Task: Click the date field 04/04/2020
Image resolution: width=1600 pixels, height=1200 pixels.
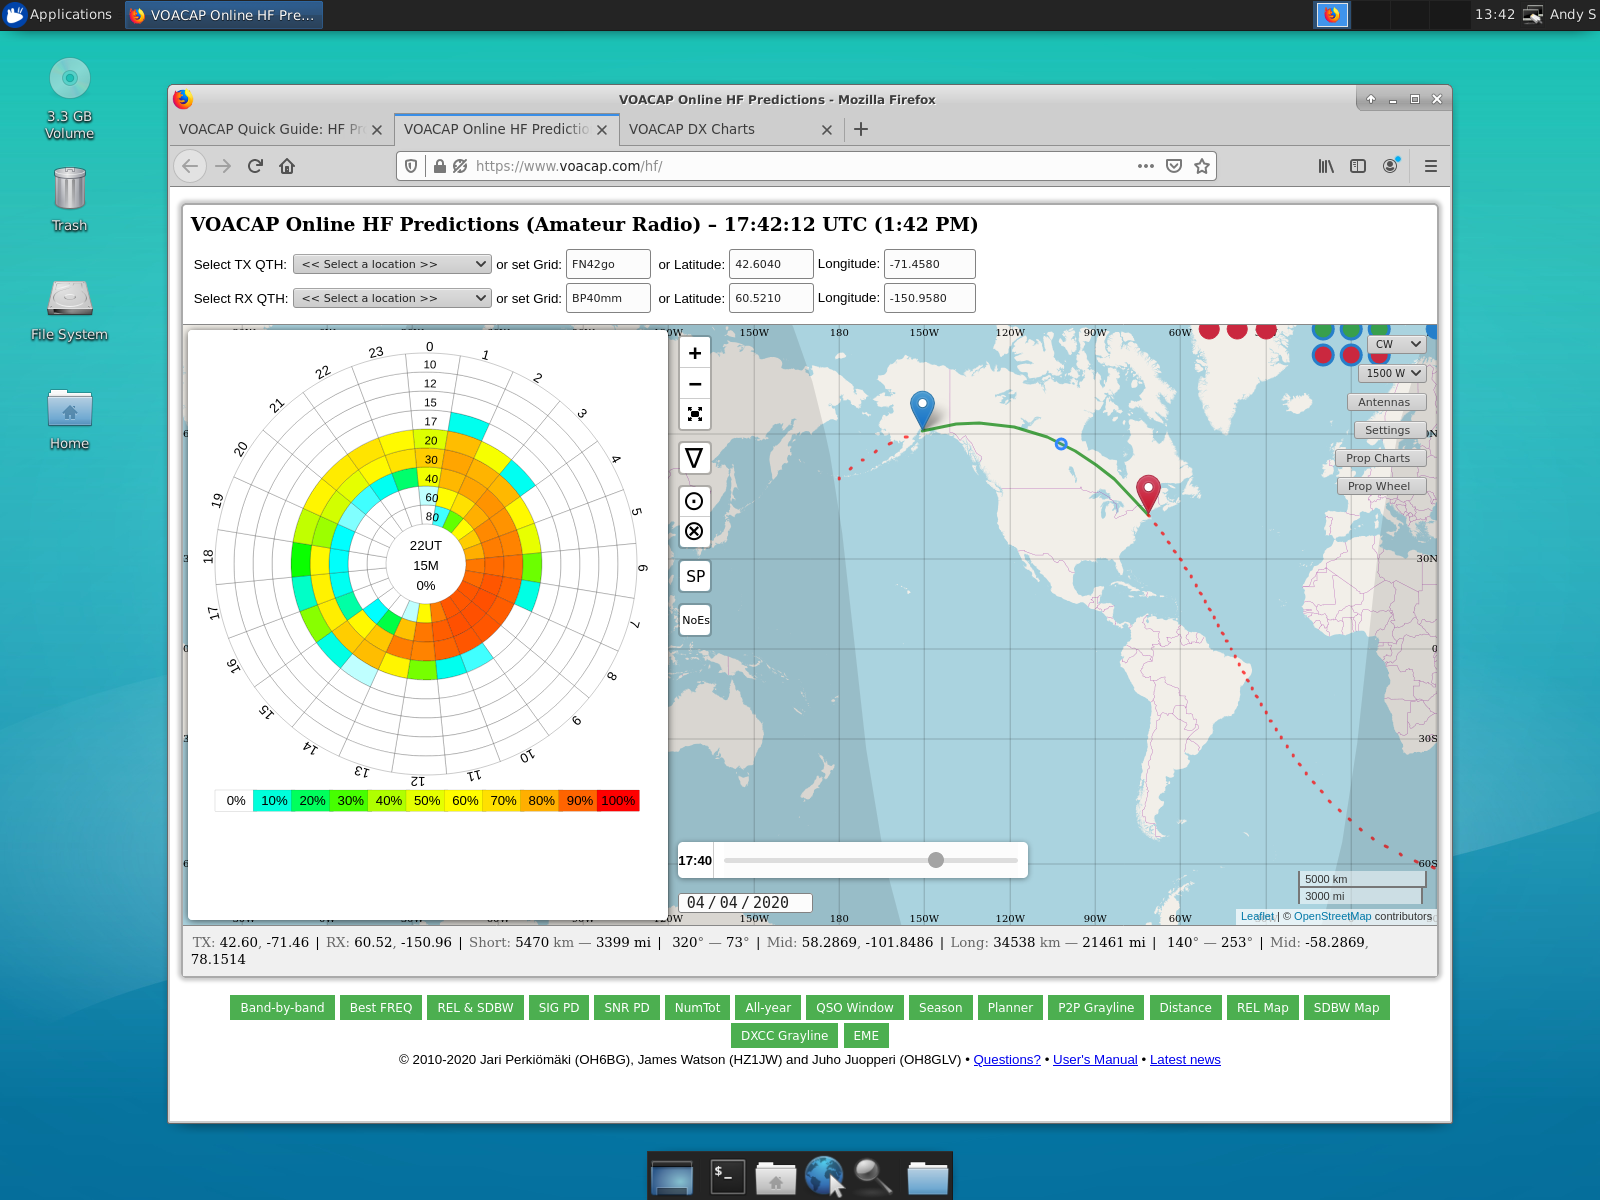Action: pos(745,902)
